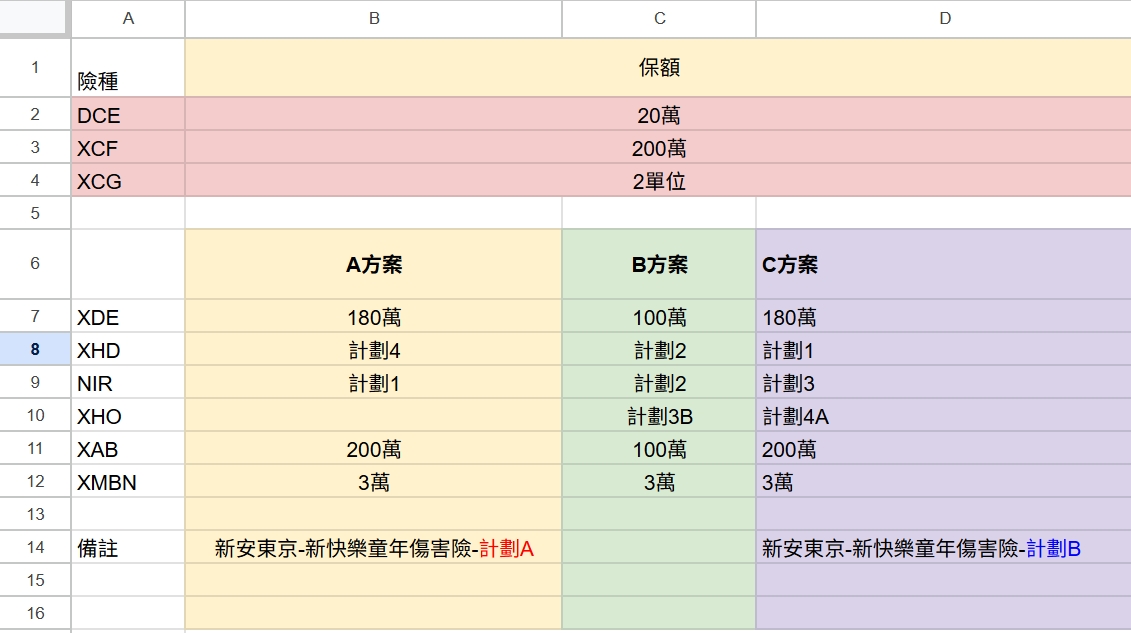Screen dimensions: 1131x633
Task: Select the remark cell ending with 計劃B
Action: (943, 548)
